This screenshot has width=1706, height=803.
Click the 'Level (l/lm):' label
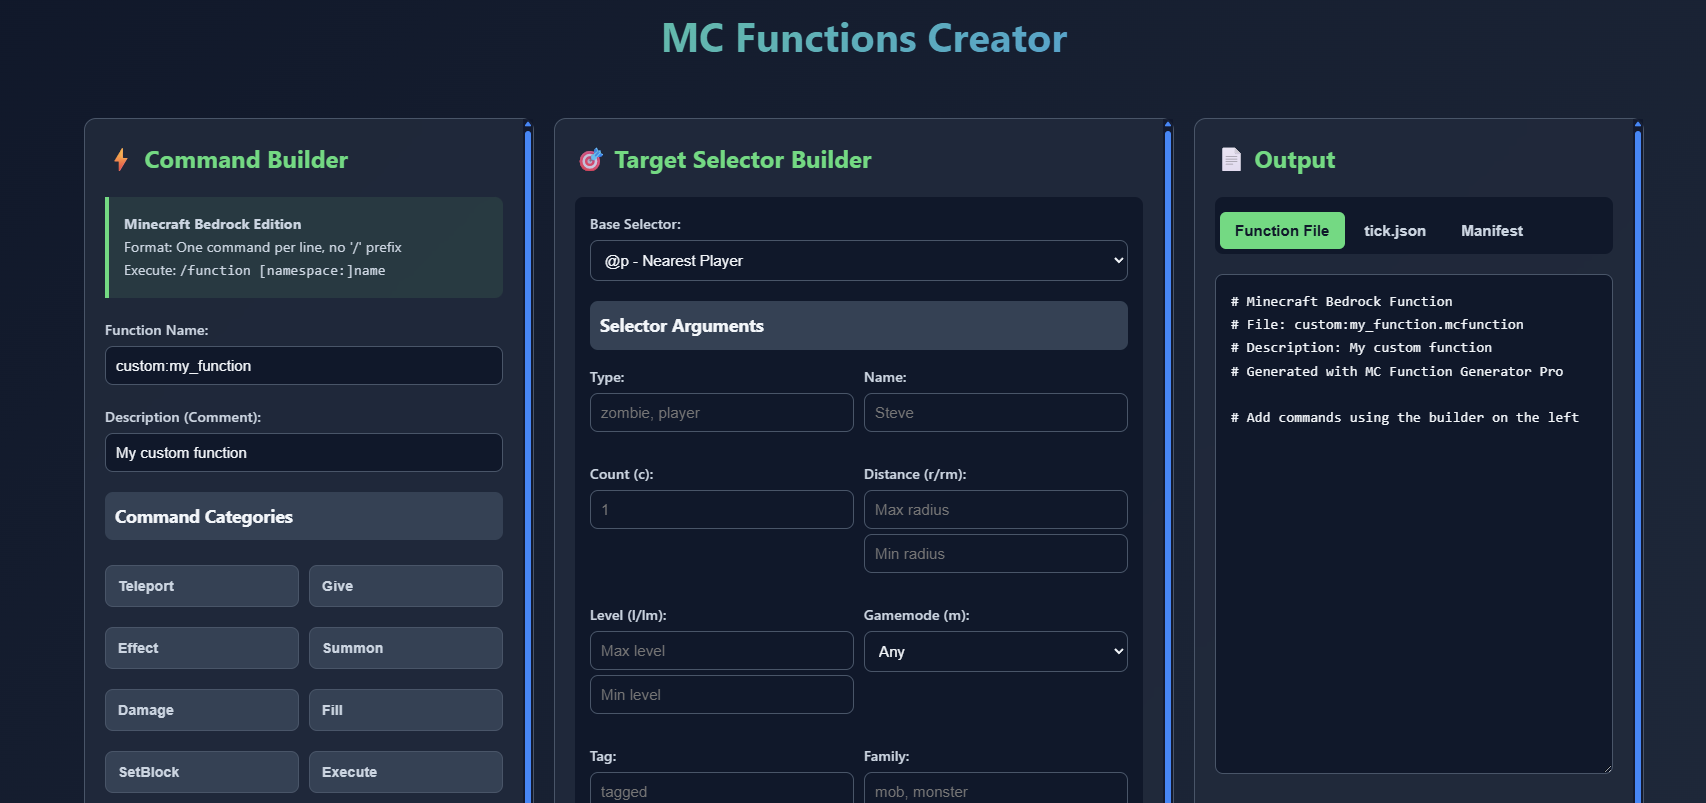(x=628, y=615)
